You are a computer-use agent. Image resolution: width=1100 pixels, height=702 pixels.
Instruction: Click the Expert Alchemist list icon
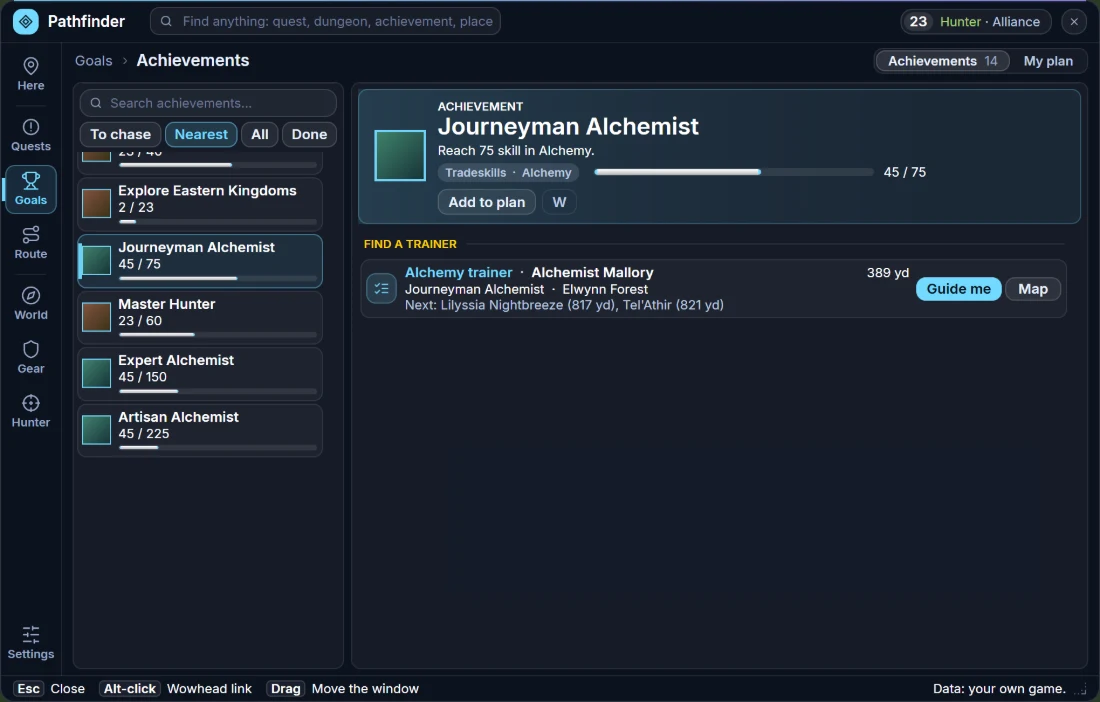point(97,373)
